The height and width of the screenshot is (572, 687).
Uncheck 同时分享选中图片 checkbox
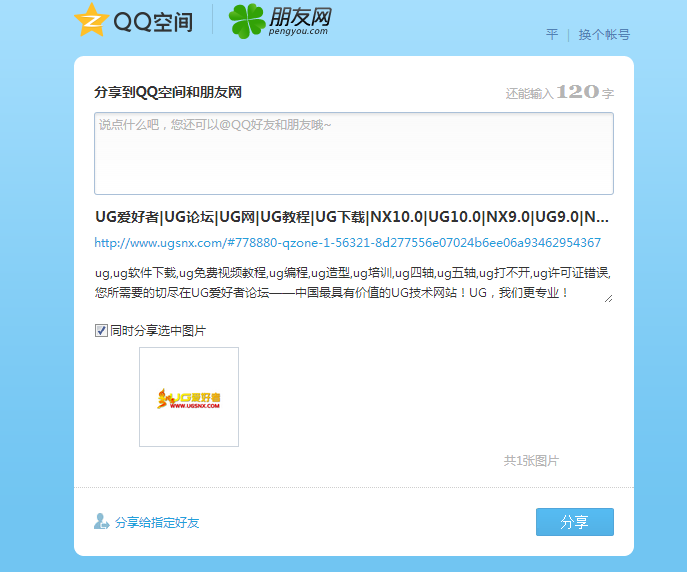point(101,330)
